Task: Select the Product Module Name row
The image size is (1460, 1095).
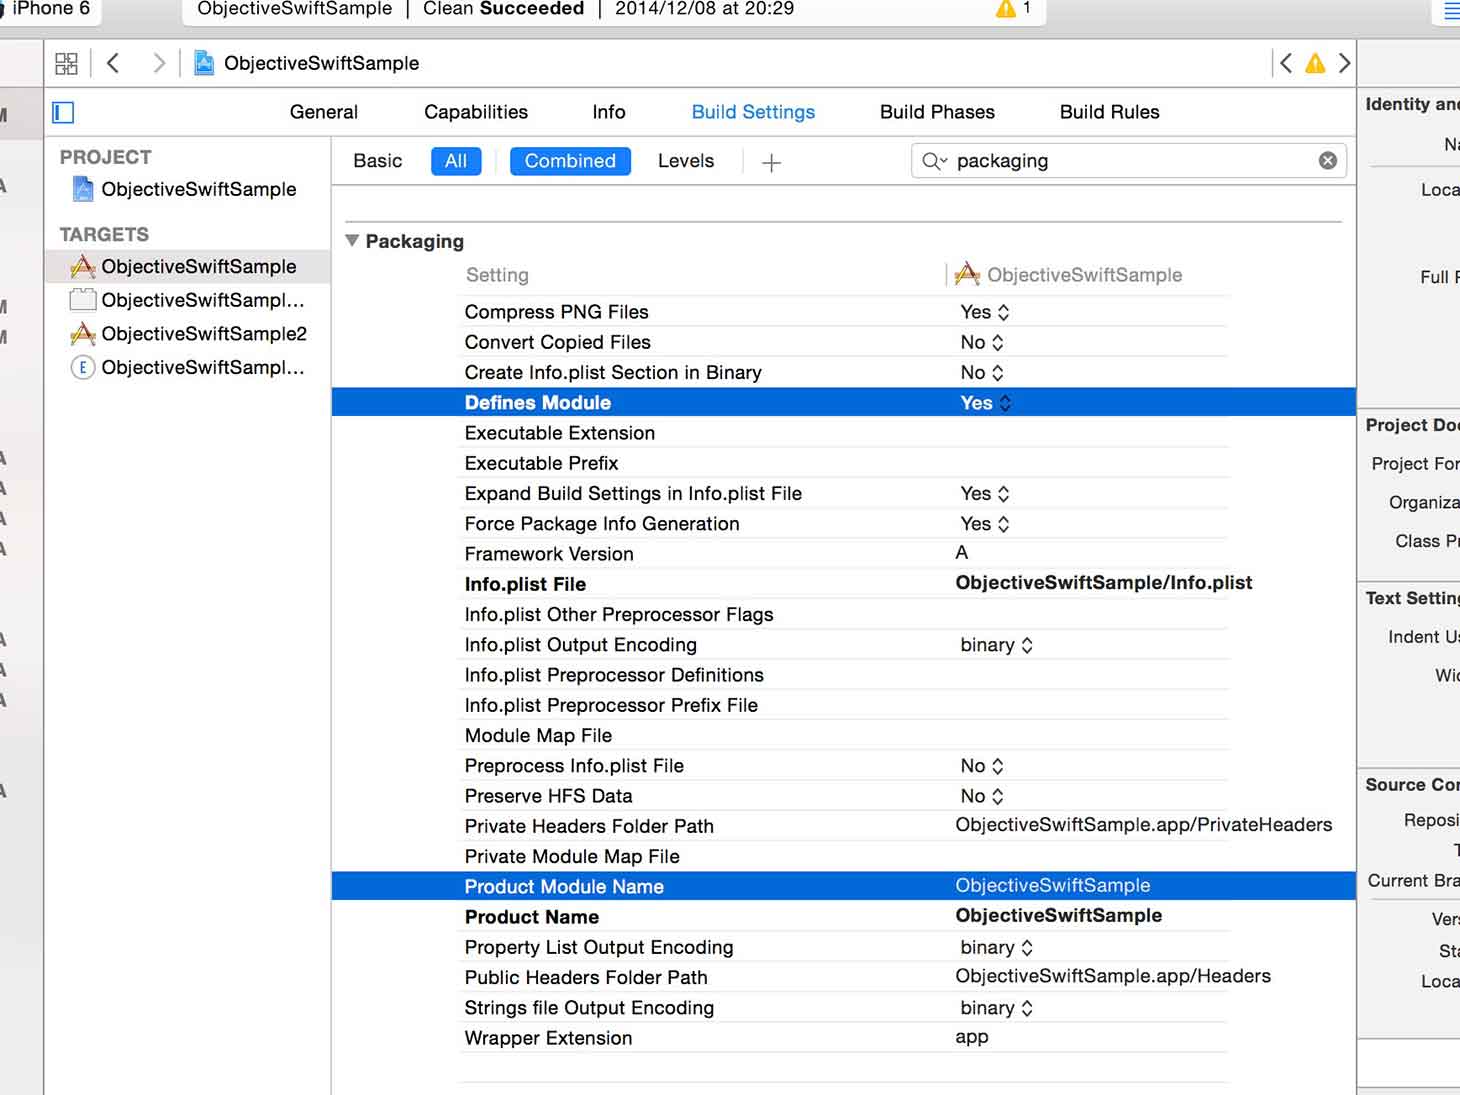Action: pos(843,886)
